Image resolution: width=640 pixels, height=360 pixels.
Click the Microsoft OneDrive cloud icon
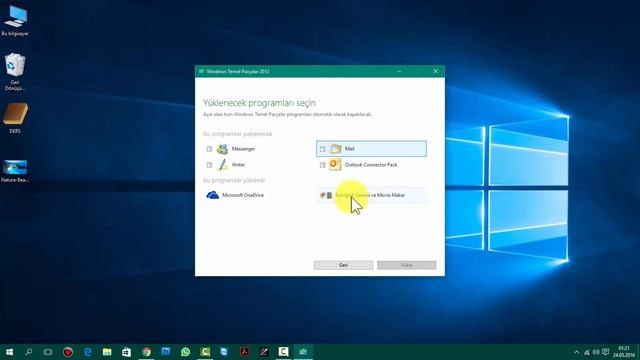(x=213, y=195)
